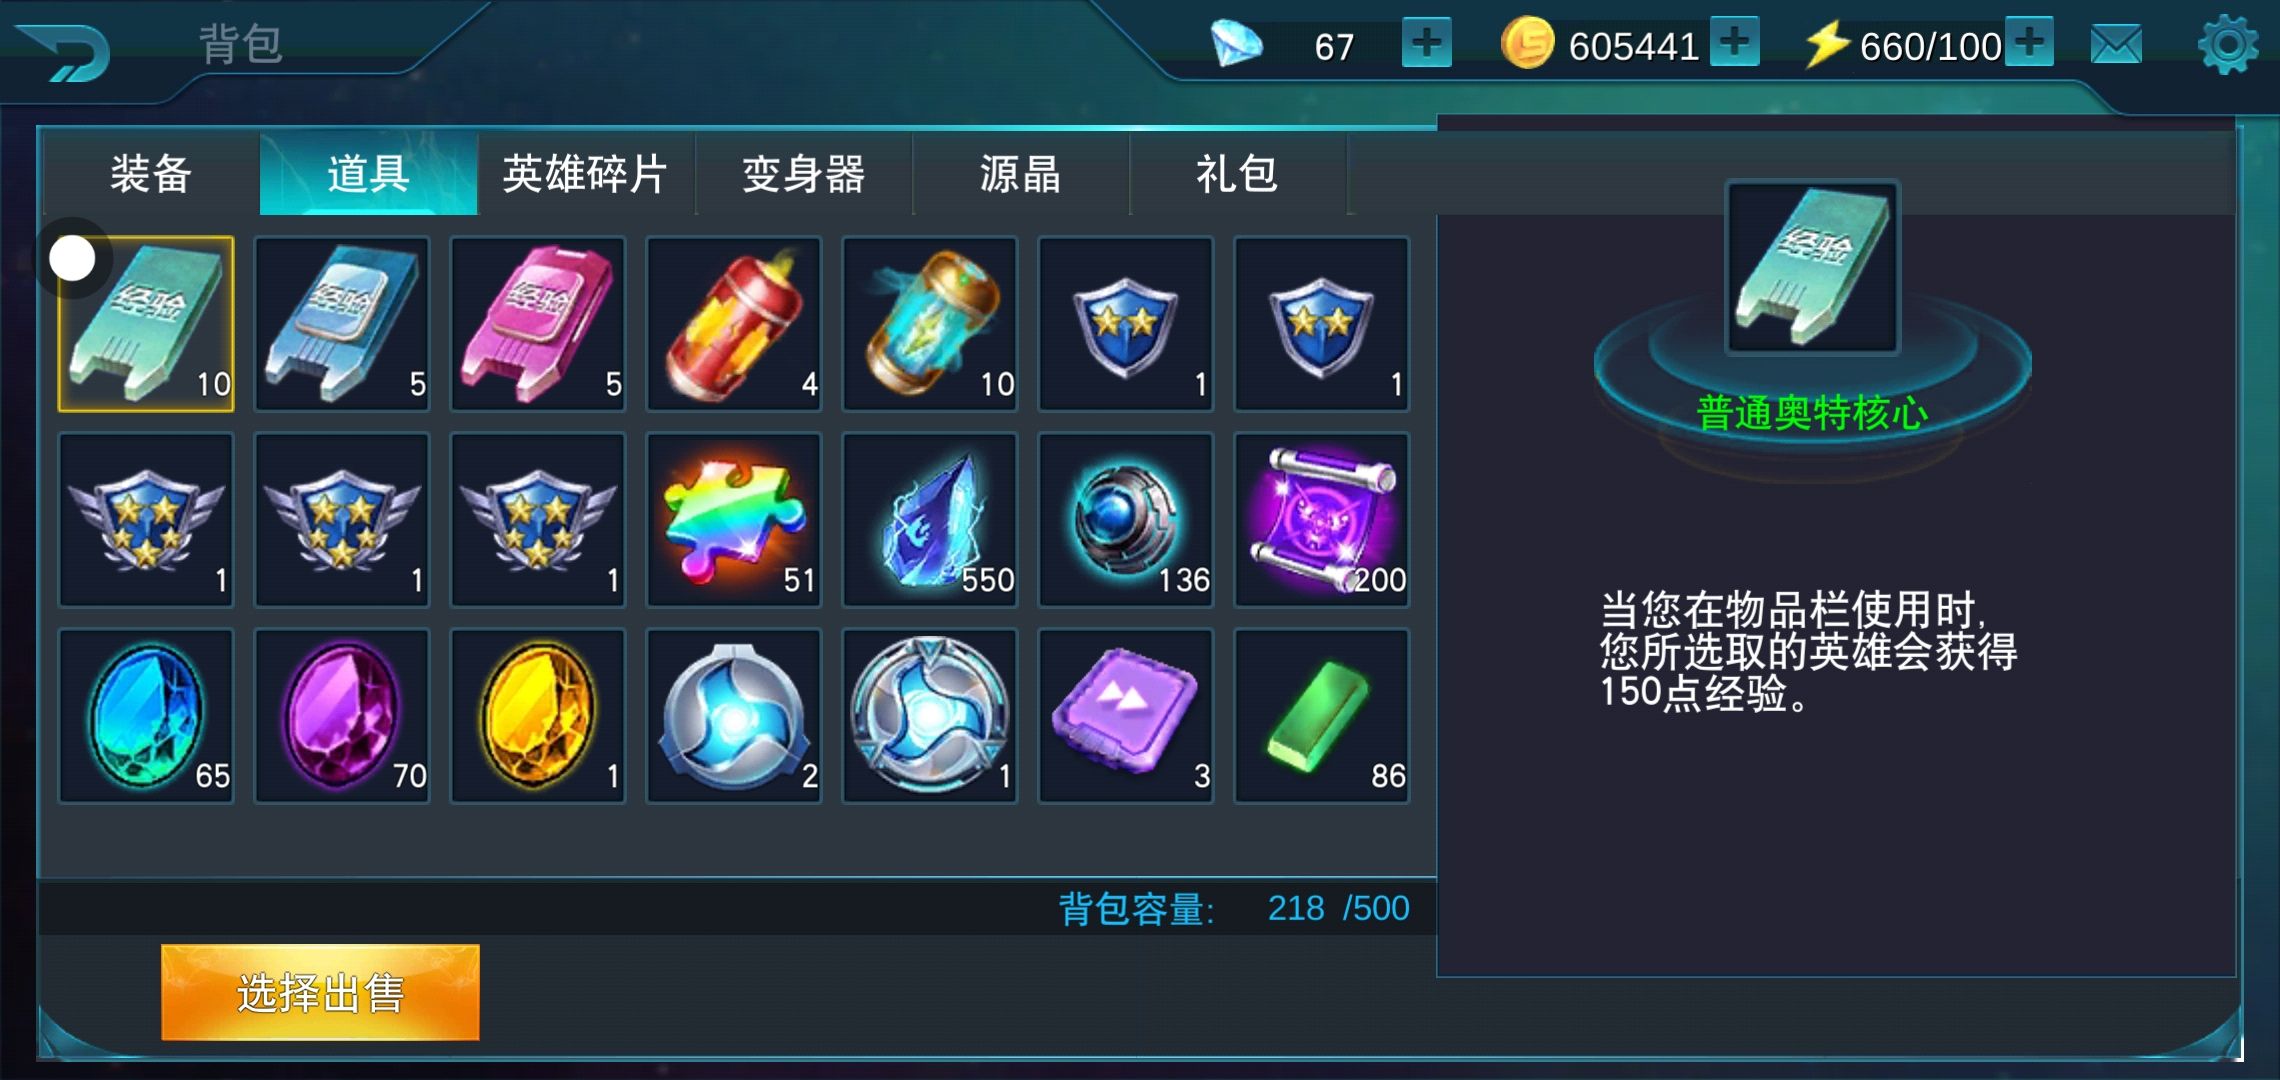Open settings via the gear icon

point(2227,44)
